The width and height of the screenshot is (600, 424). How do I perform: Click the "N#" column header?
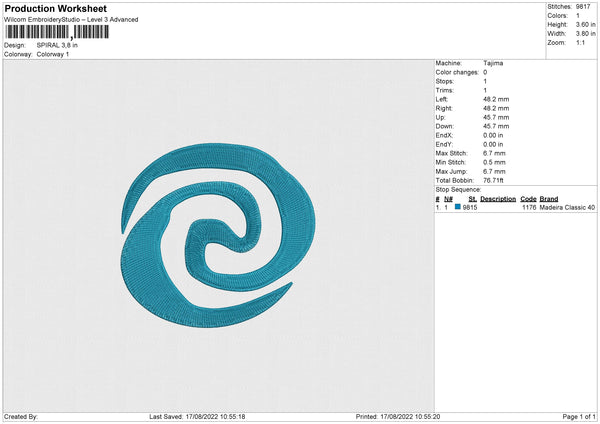(x=448, y=199)
